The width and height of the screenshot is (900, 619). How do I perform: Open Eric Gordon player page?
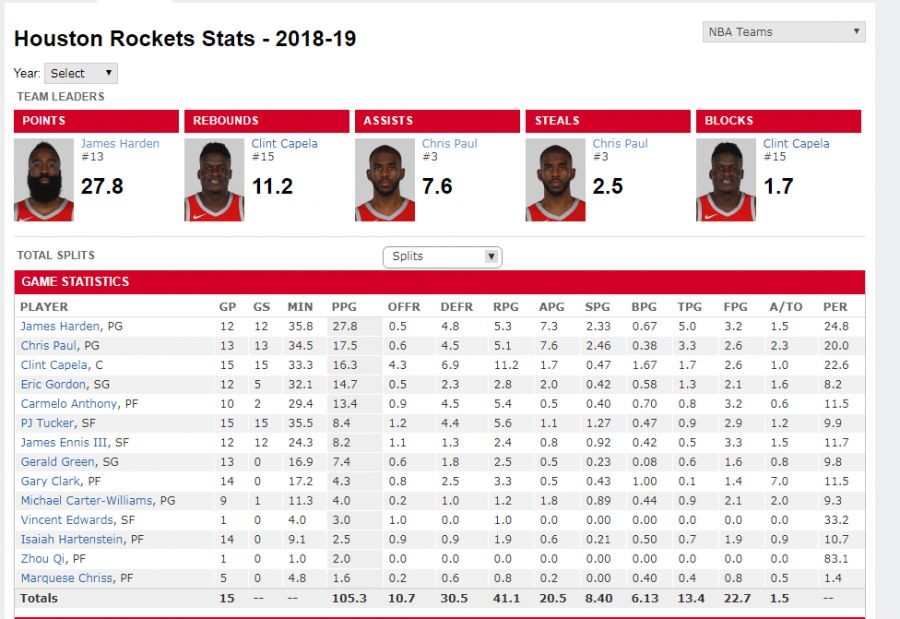point(53,384)
